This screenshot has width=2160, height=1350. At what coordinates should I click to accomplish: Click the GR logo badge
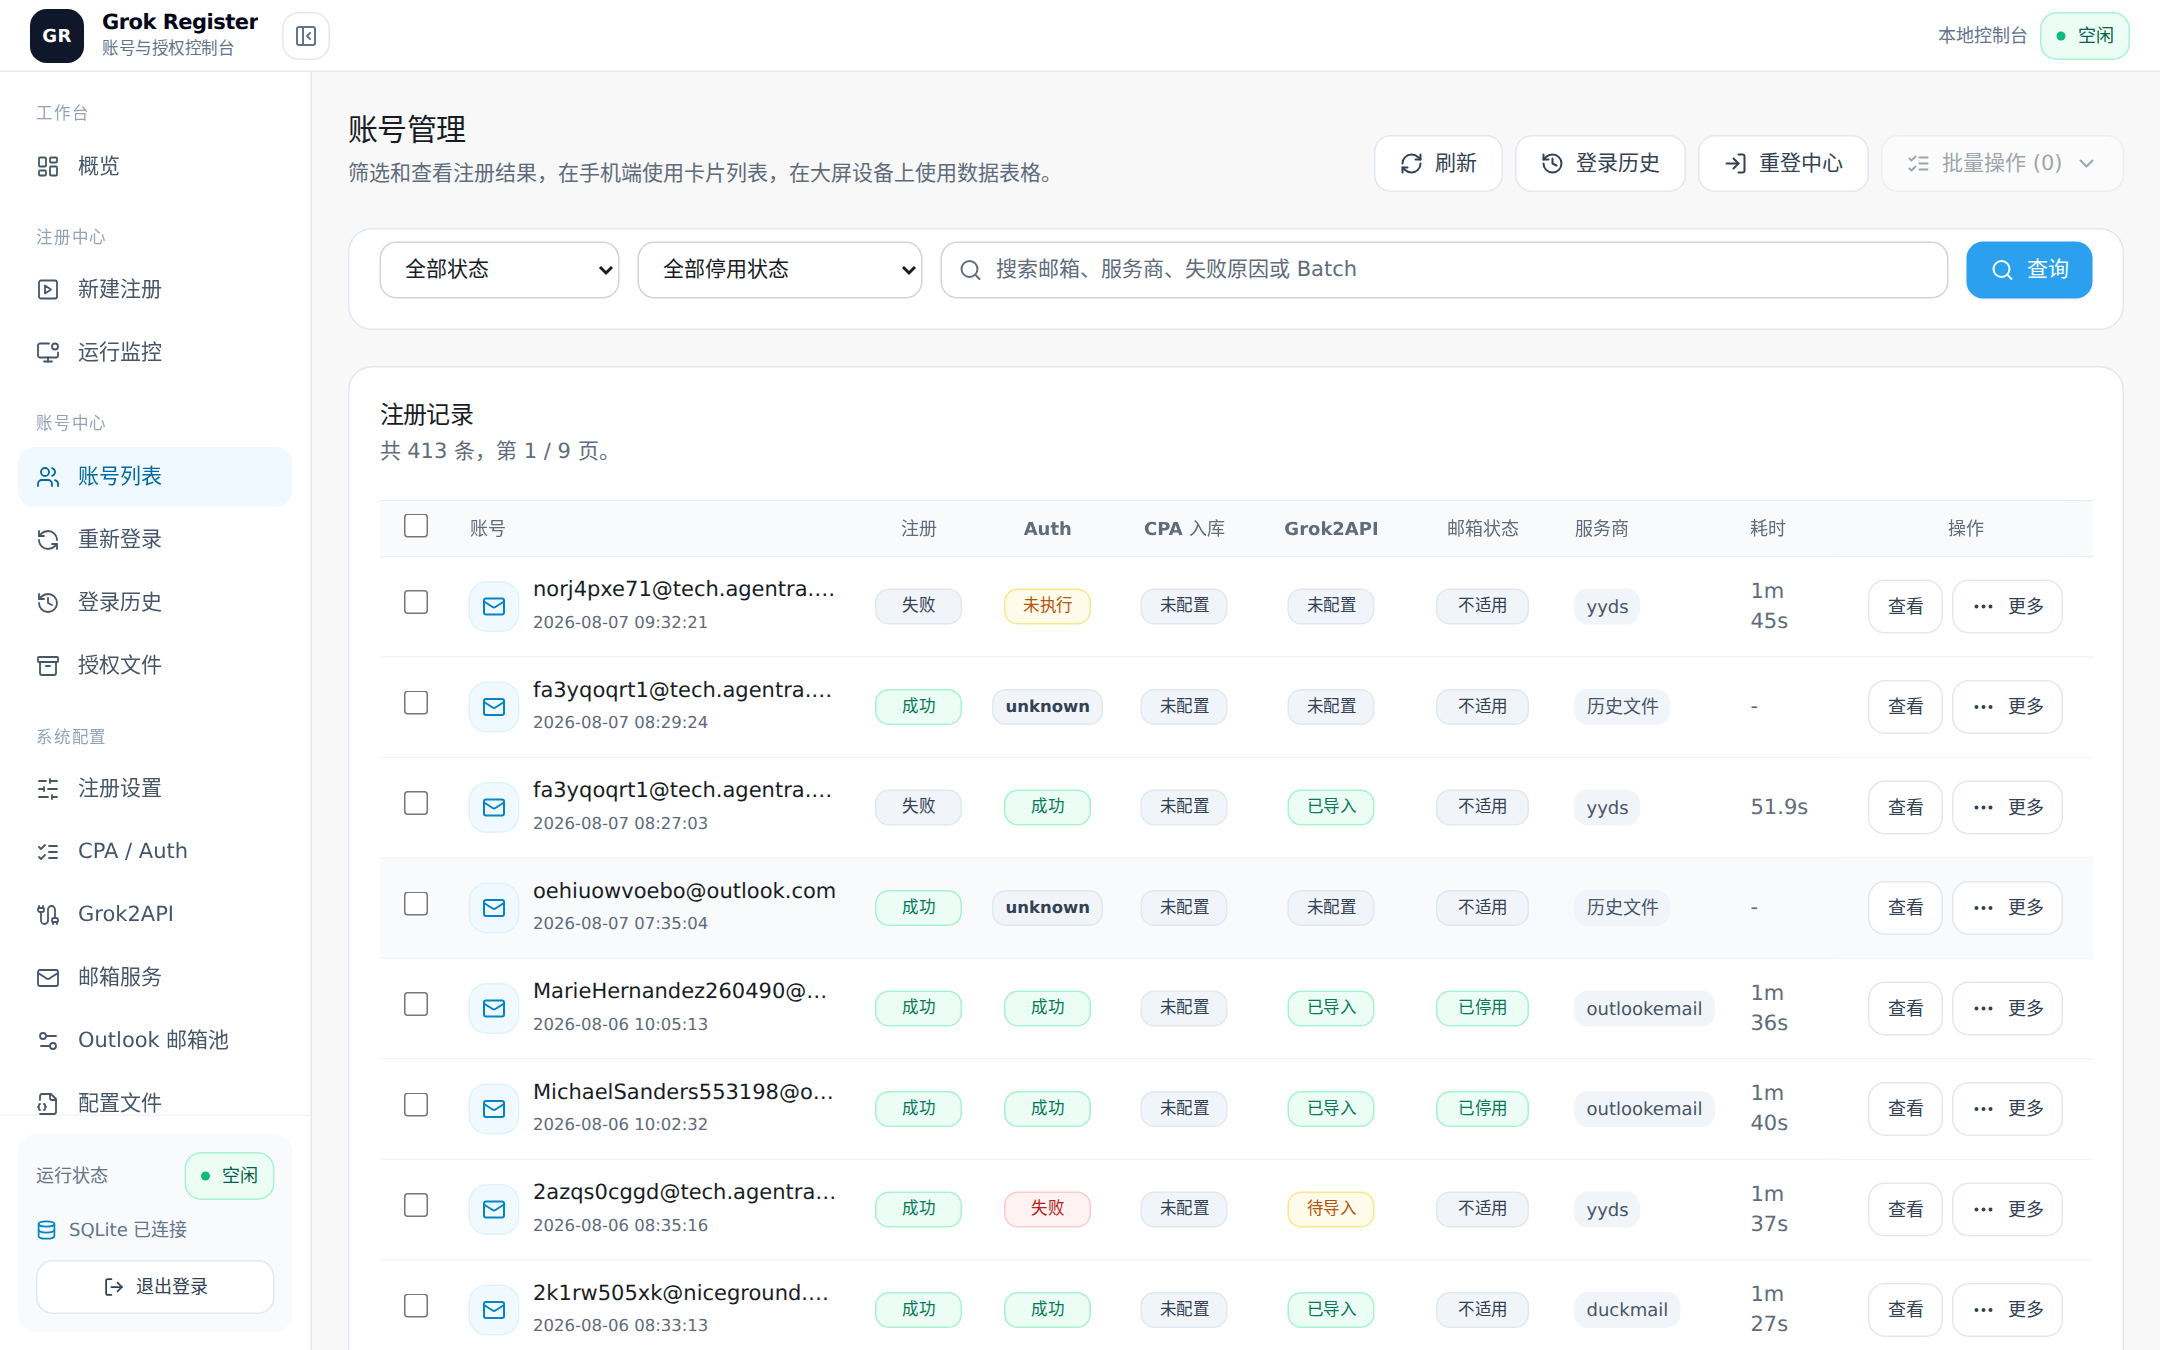[x=57, y=36]
